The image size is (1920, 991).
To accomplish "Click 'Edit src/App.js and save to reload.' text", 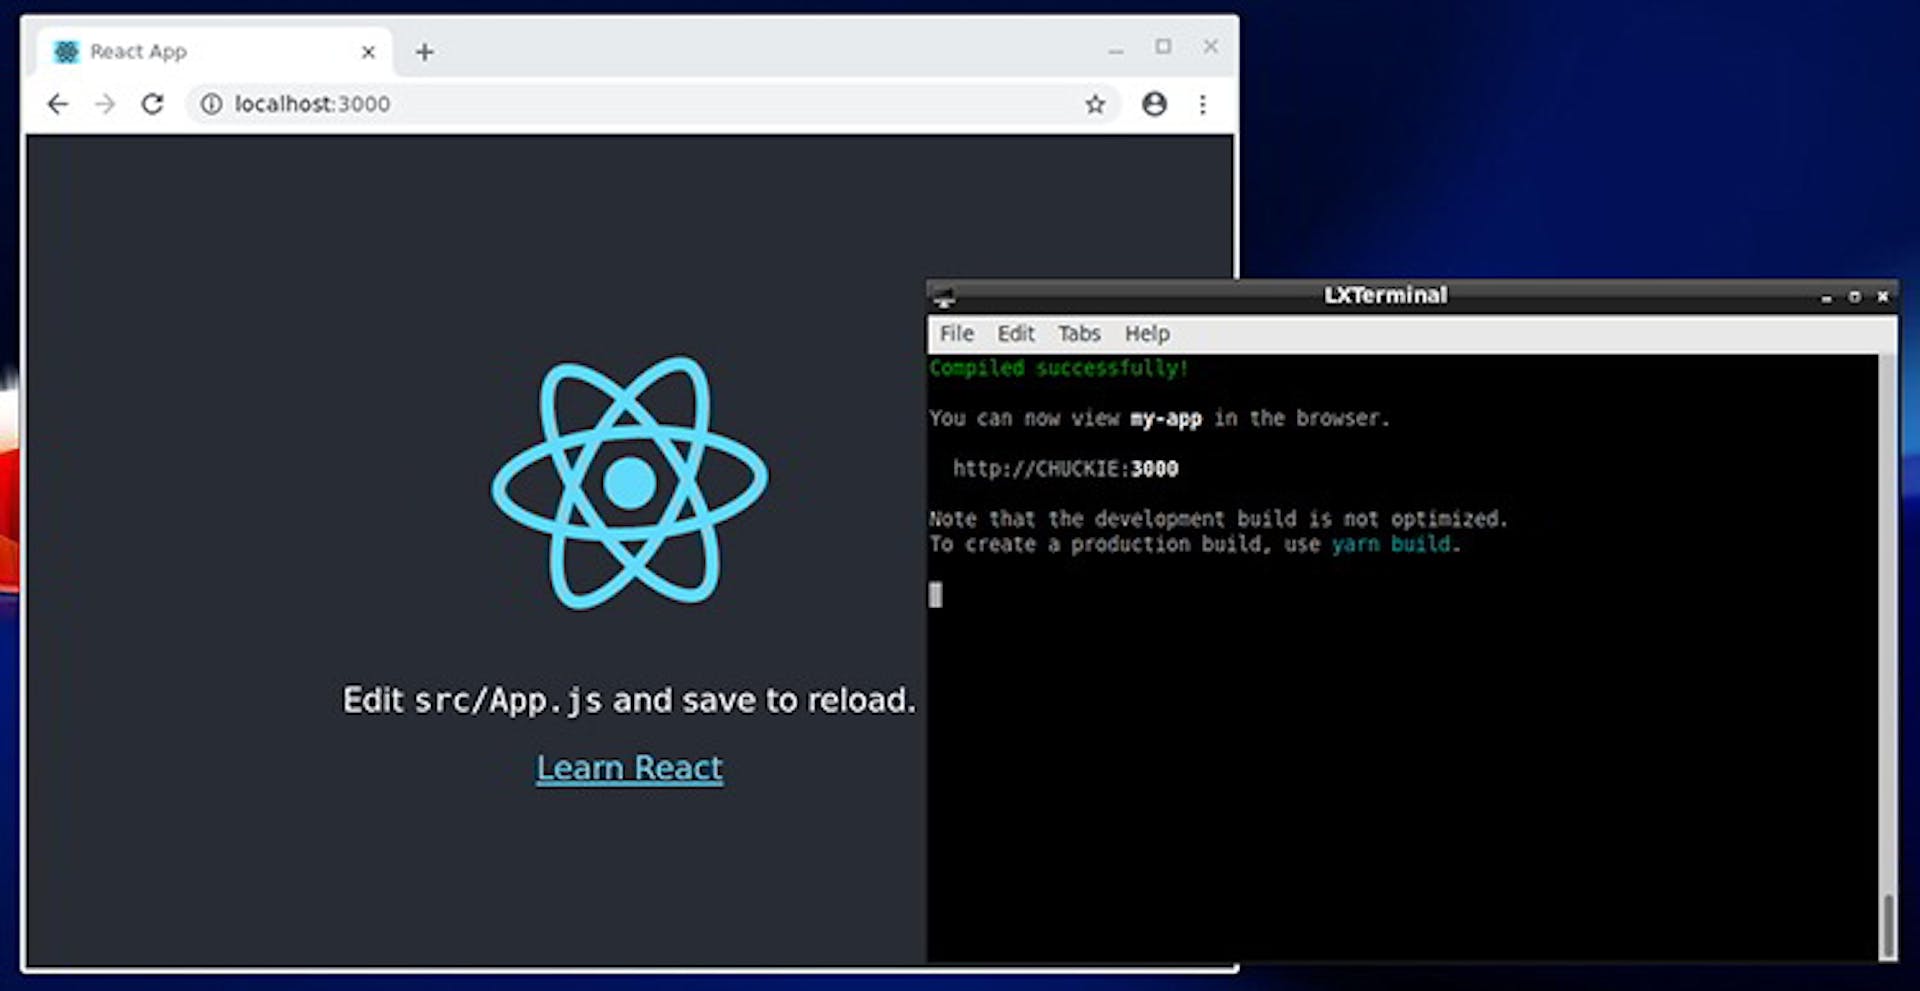I will [629, 700].
